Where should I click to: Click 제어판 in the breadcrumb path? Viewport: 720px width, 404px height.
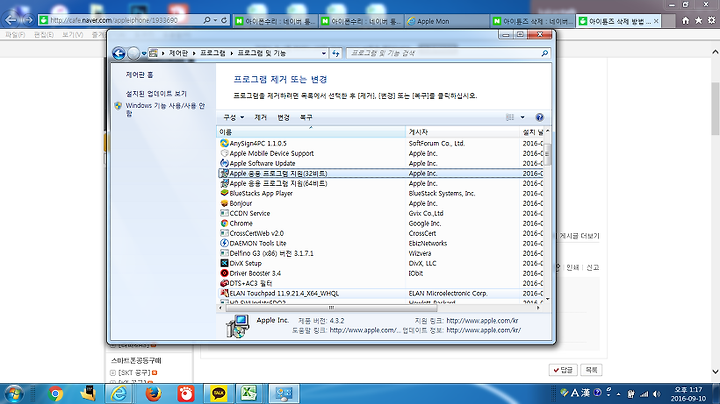[x=178, y=53]
